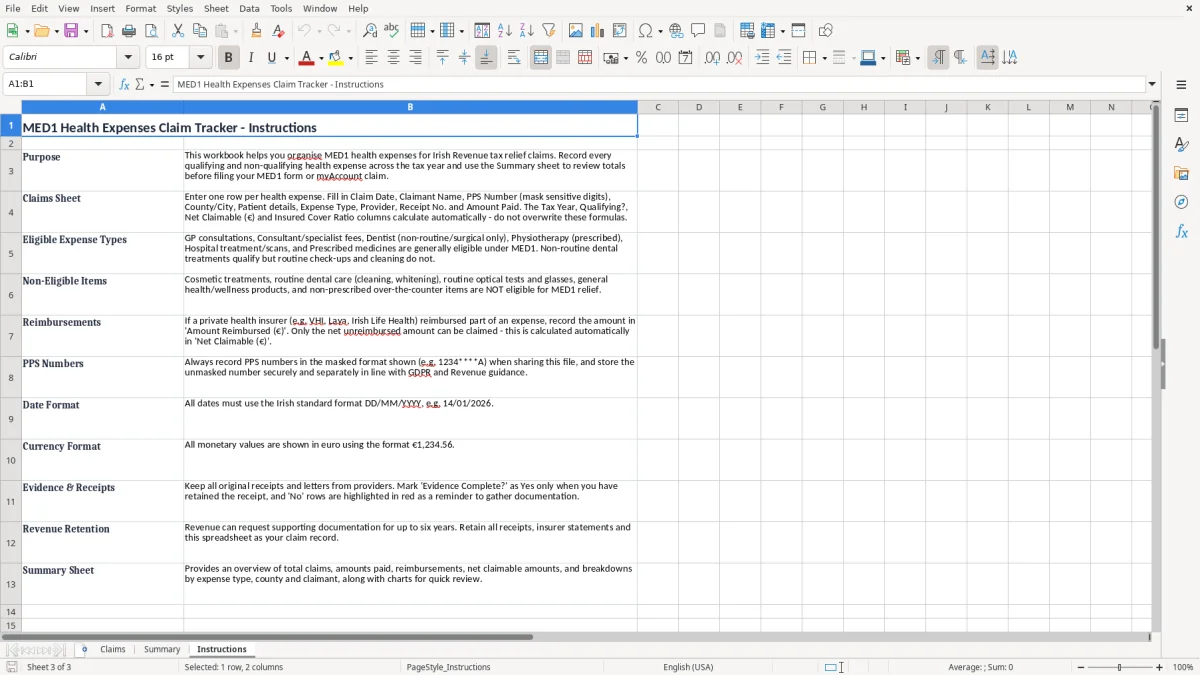Toggle Italic formatting
Image resolution: width=1200 pixels, height=675 pixels.
click(250, 58)
